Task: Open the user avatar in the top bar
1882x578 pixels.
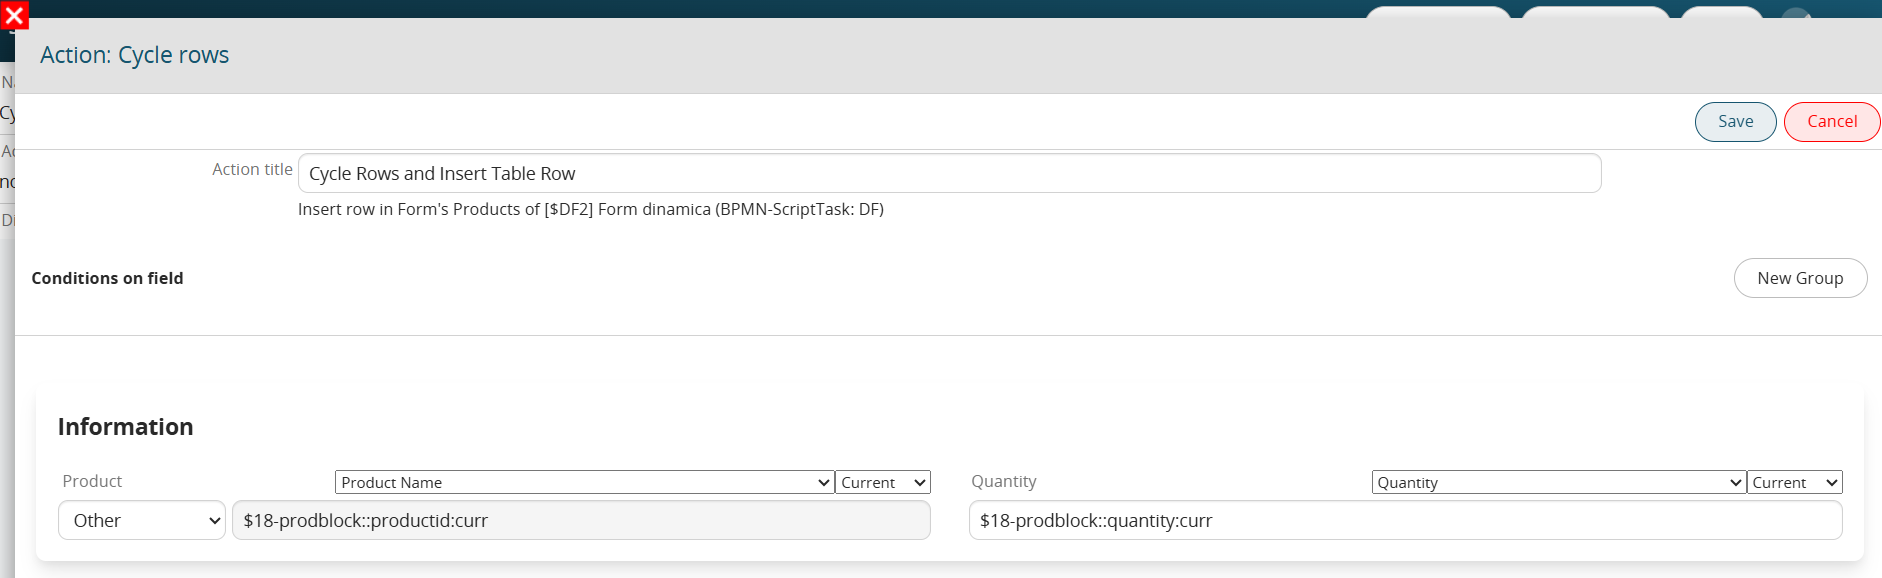Action: click(x=1796, y=13)
